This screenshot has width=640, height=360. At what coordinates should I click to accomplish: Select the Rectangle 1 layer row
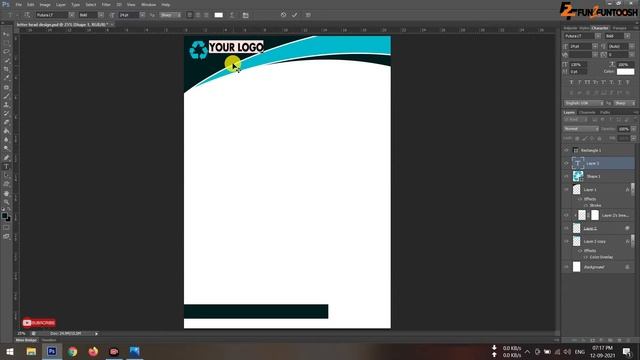pyautogui.click(x=599, y=151)
